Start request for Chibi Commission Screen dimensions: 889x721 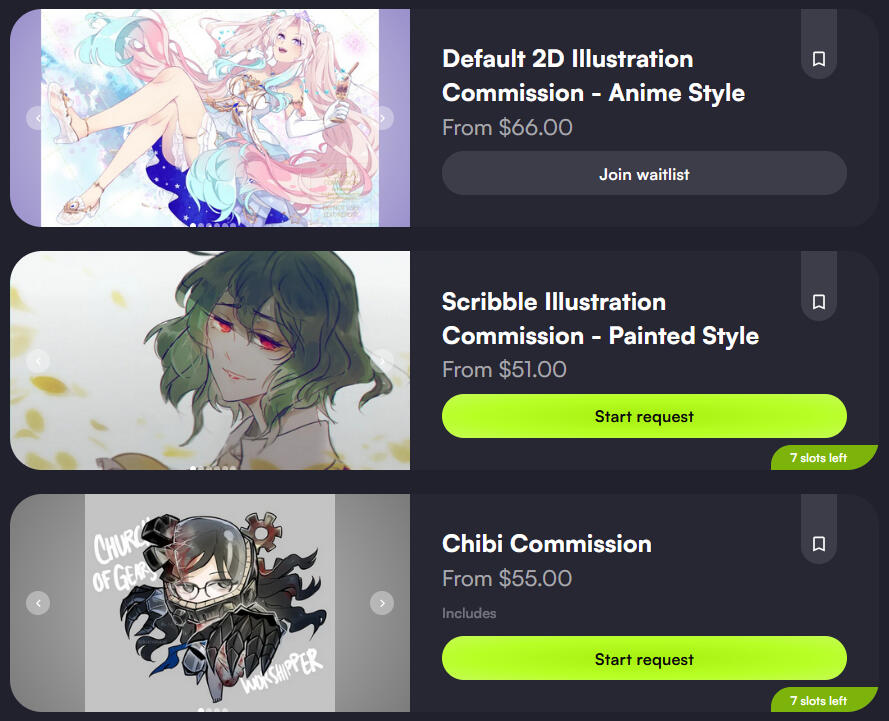[644, 659]
